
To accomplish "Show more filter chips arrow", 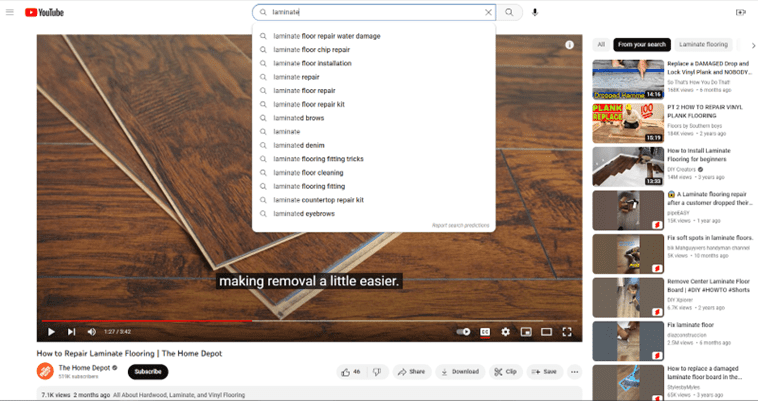I will pyautogui.click(x=753, y=45).
